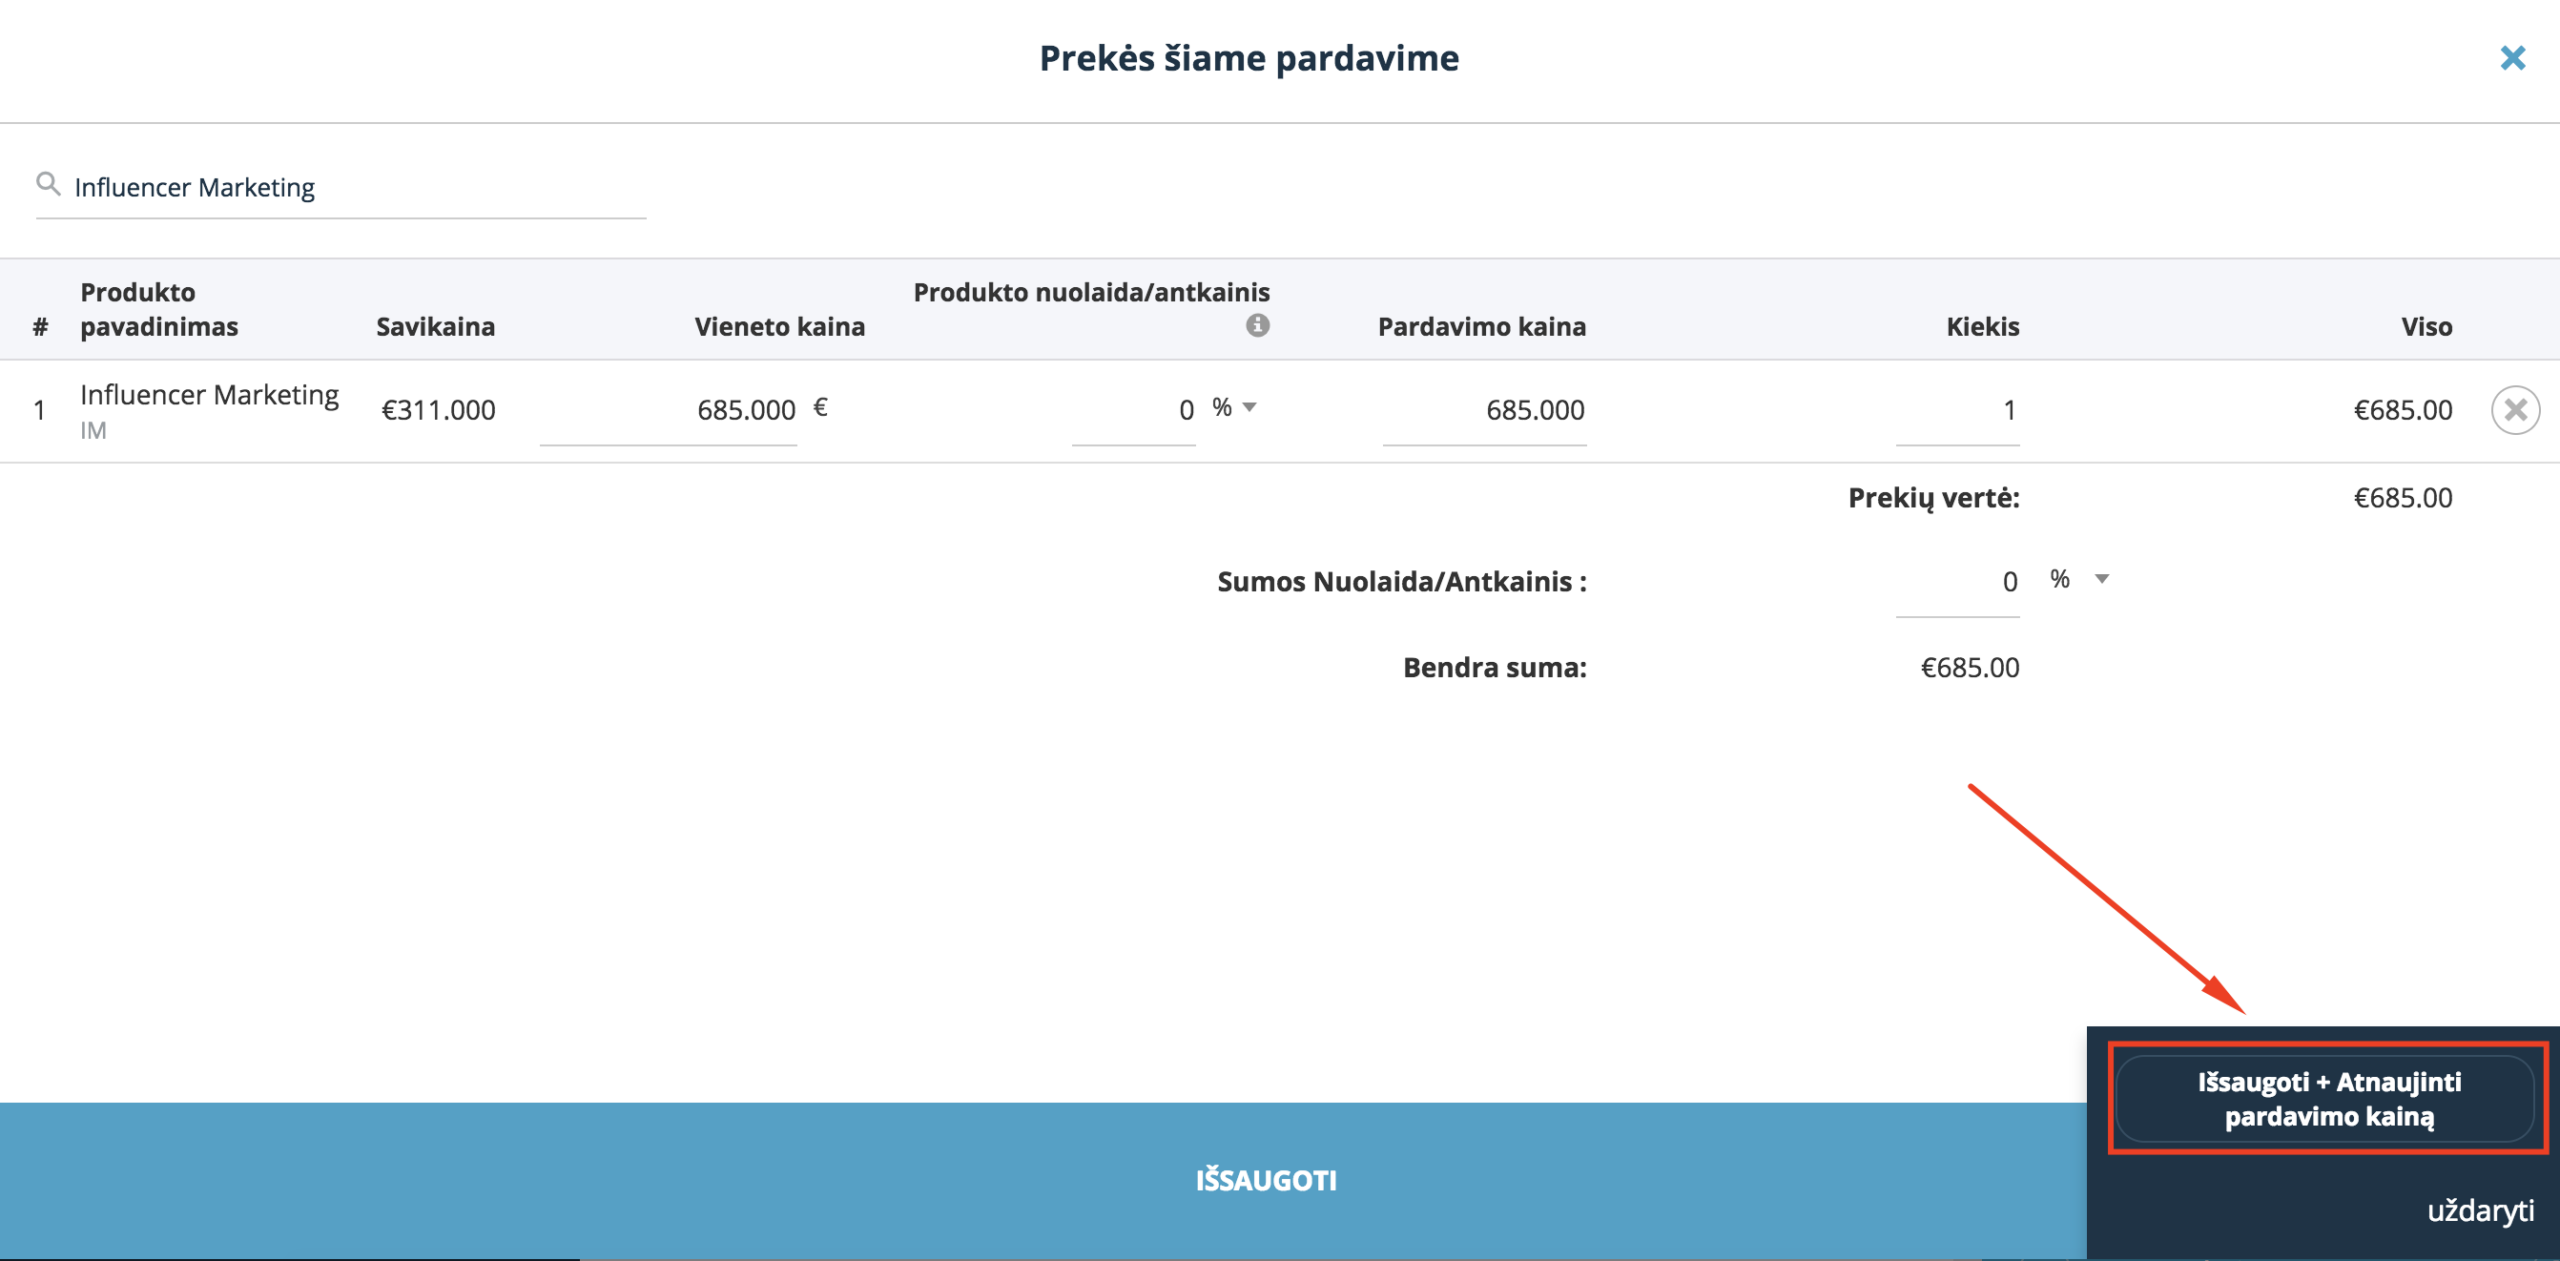
Task: Click the Bendra suma label
Action: coord(1495,668)
